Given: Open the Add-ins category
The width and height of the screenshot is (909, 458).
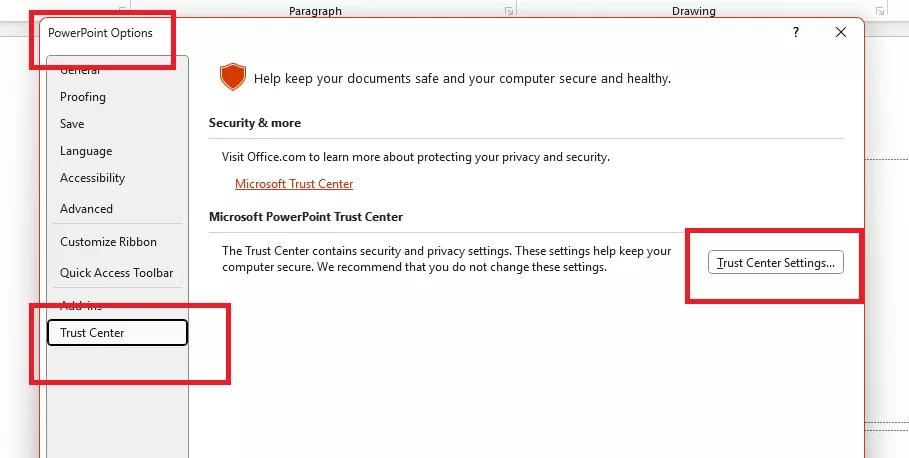Looking at the screenshot, I should (81, 305).
